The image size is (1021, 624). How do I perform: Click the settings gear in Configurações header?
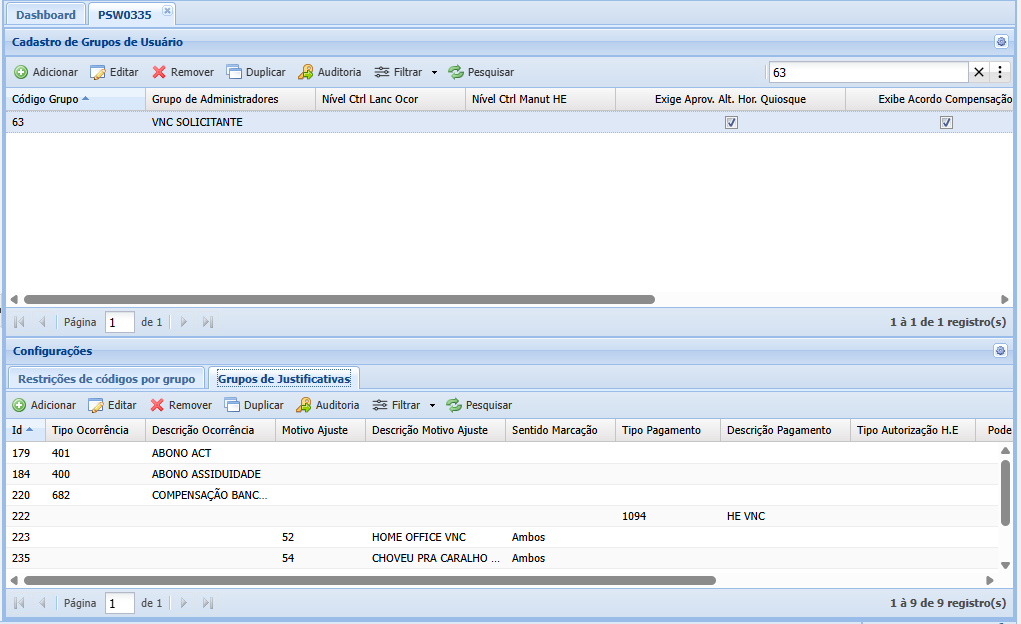pyautogui.click(x=1000, y=351)
